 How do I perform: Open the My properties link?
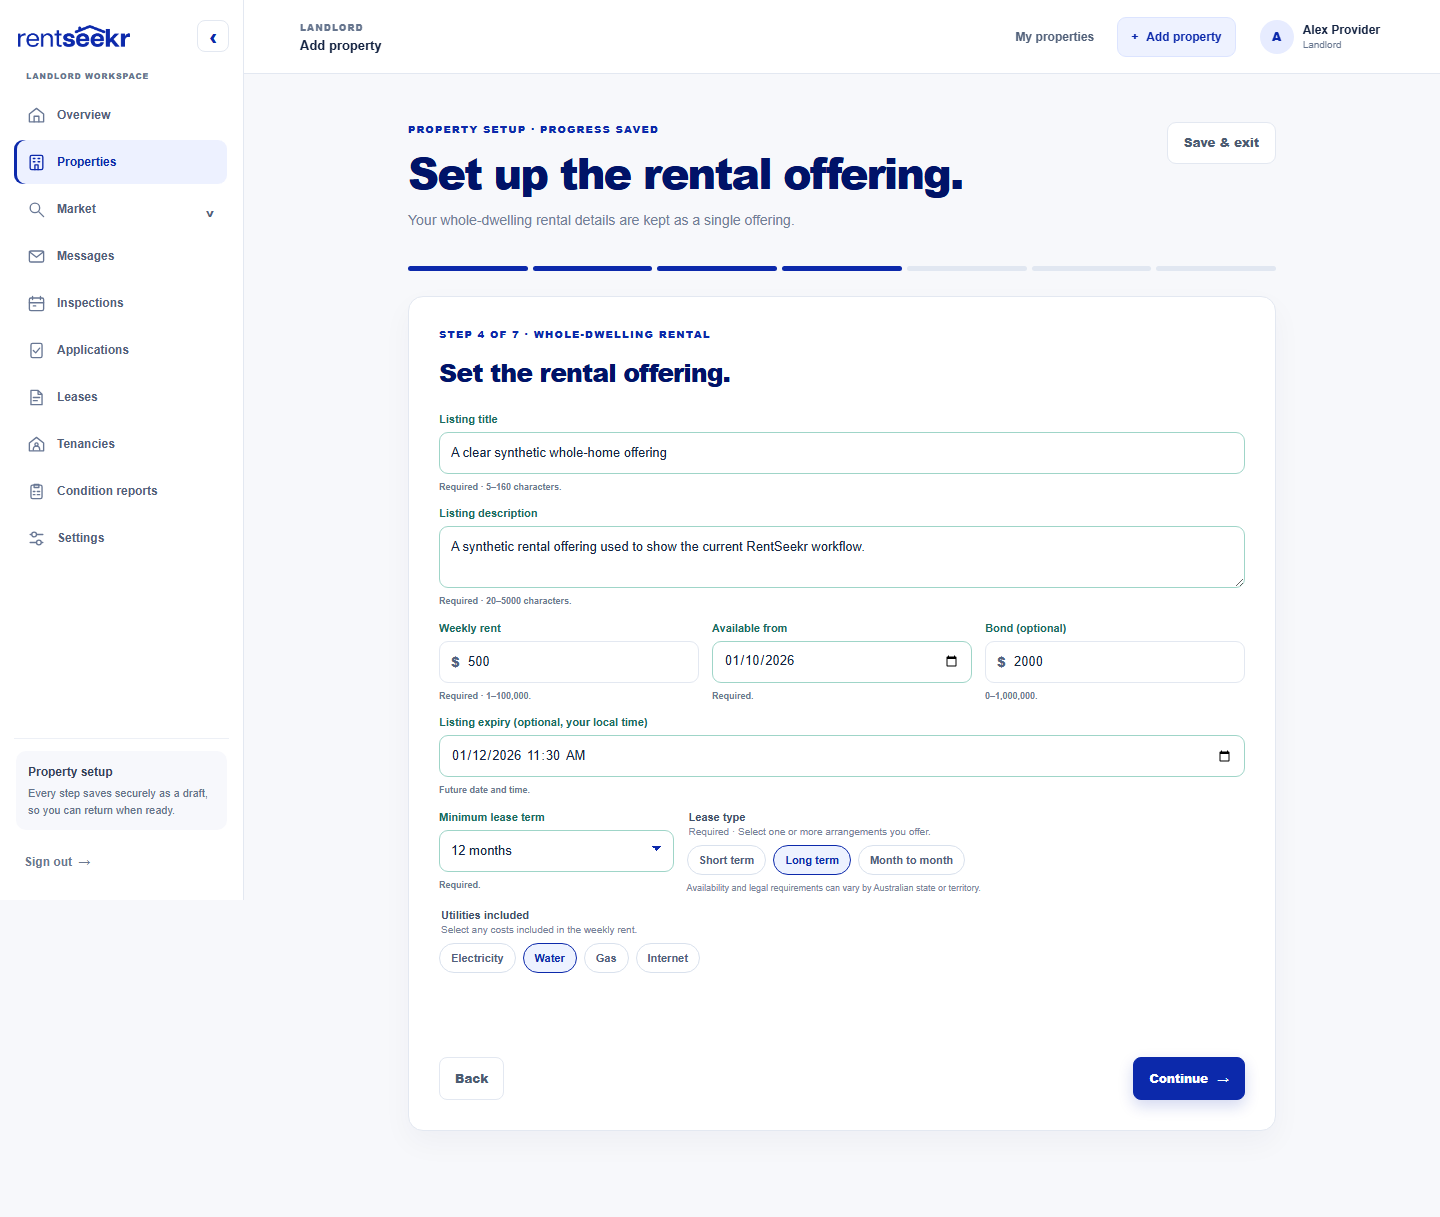1054,37
